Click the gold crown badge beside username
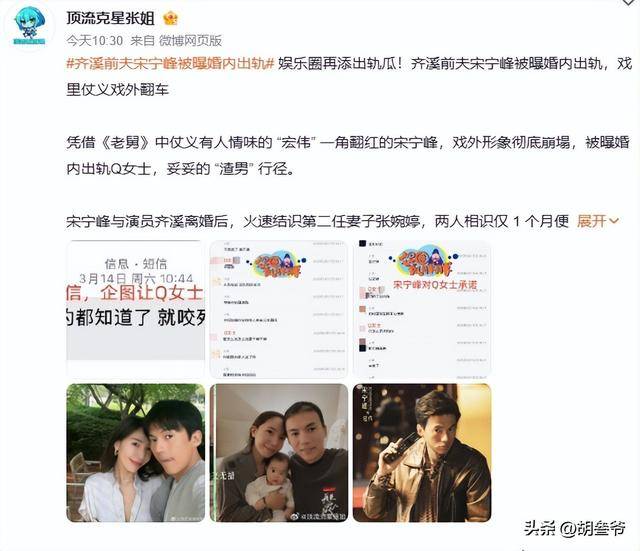This screenshot has height=551, width=640. point(171,18)
